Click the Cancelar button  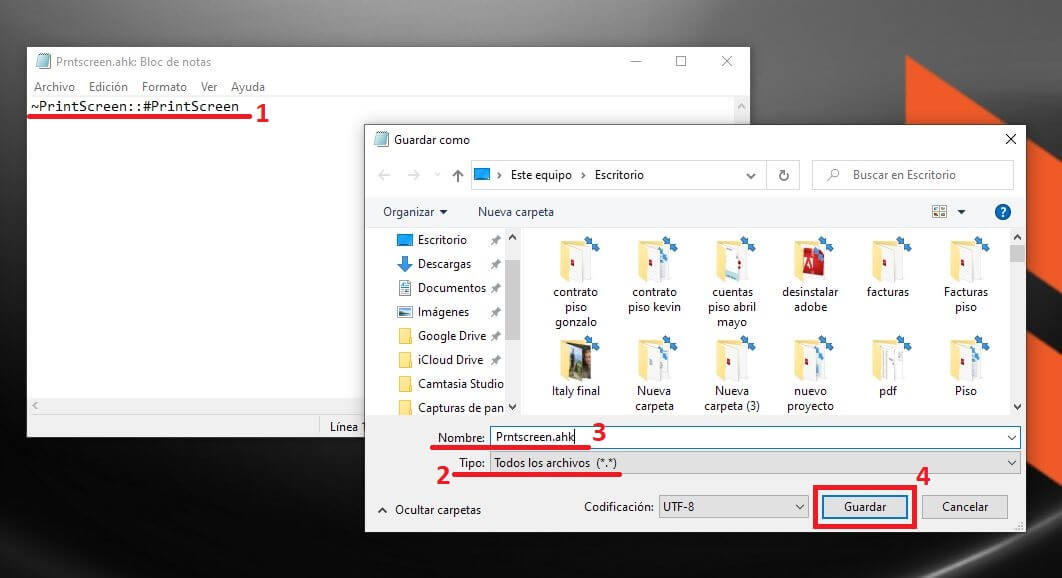pos(964,507)
